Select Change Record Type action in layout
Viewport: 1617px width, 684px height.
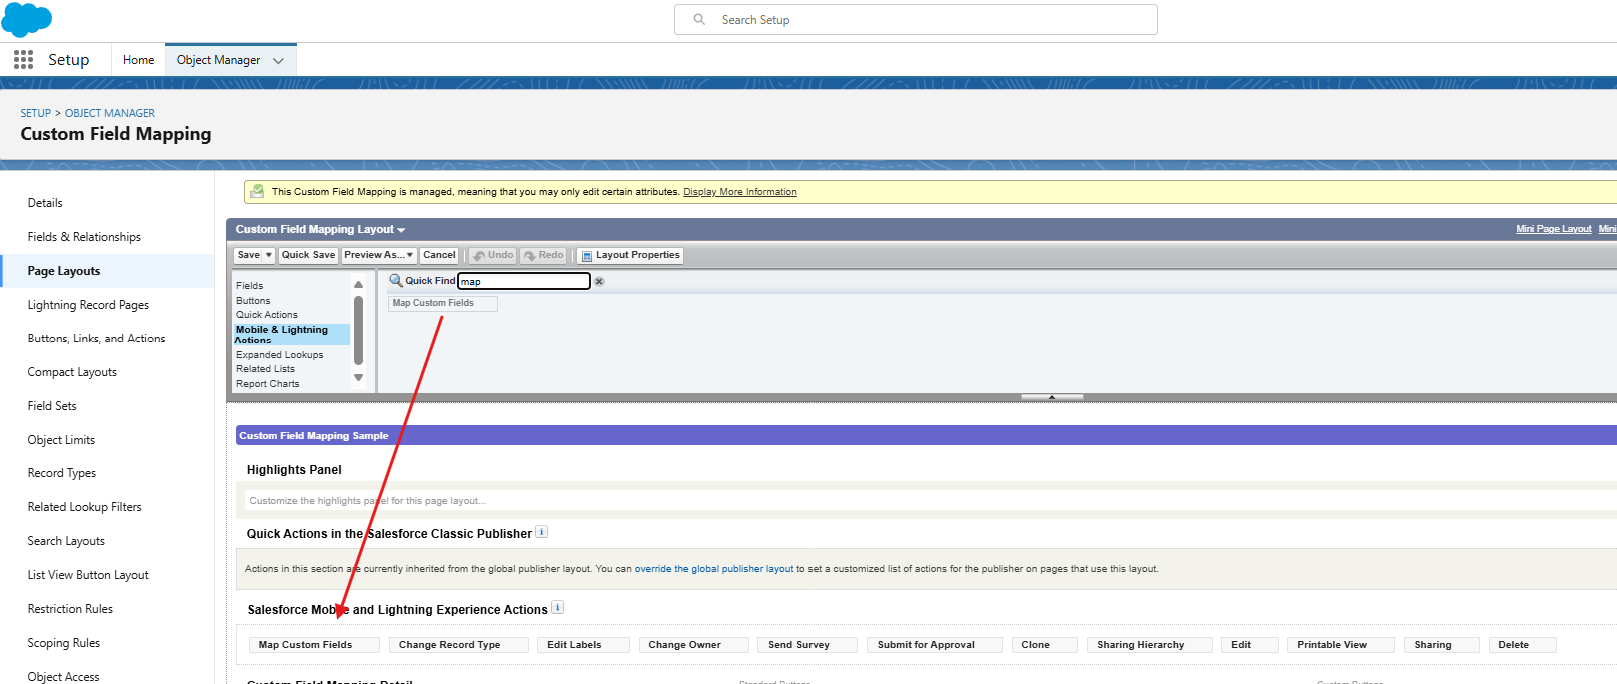point(458,645)
